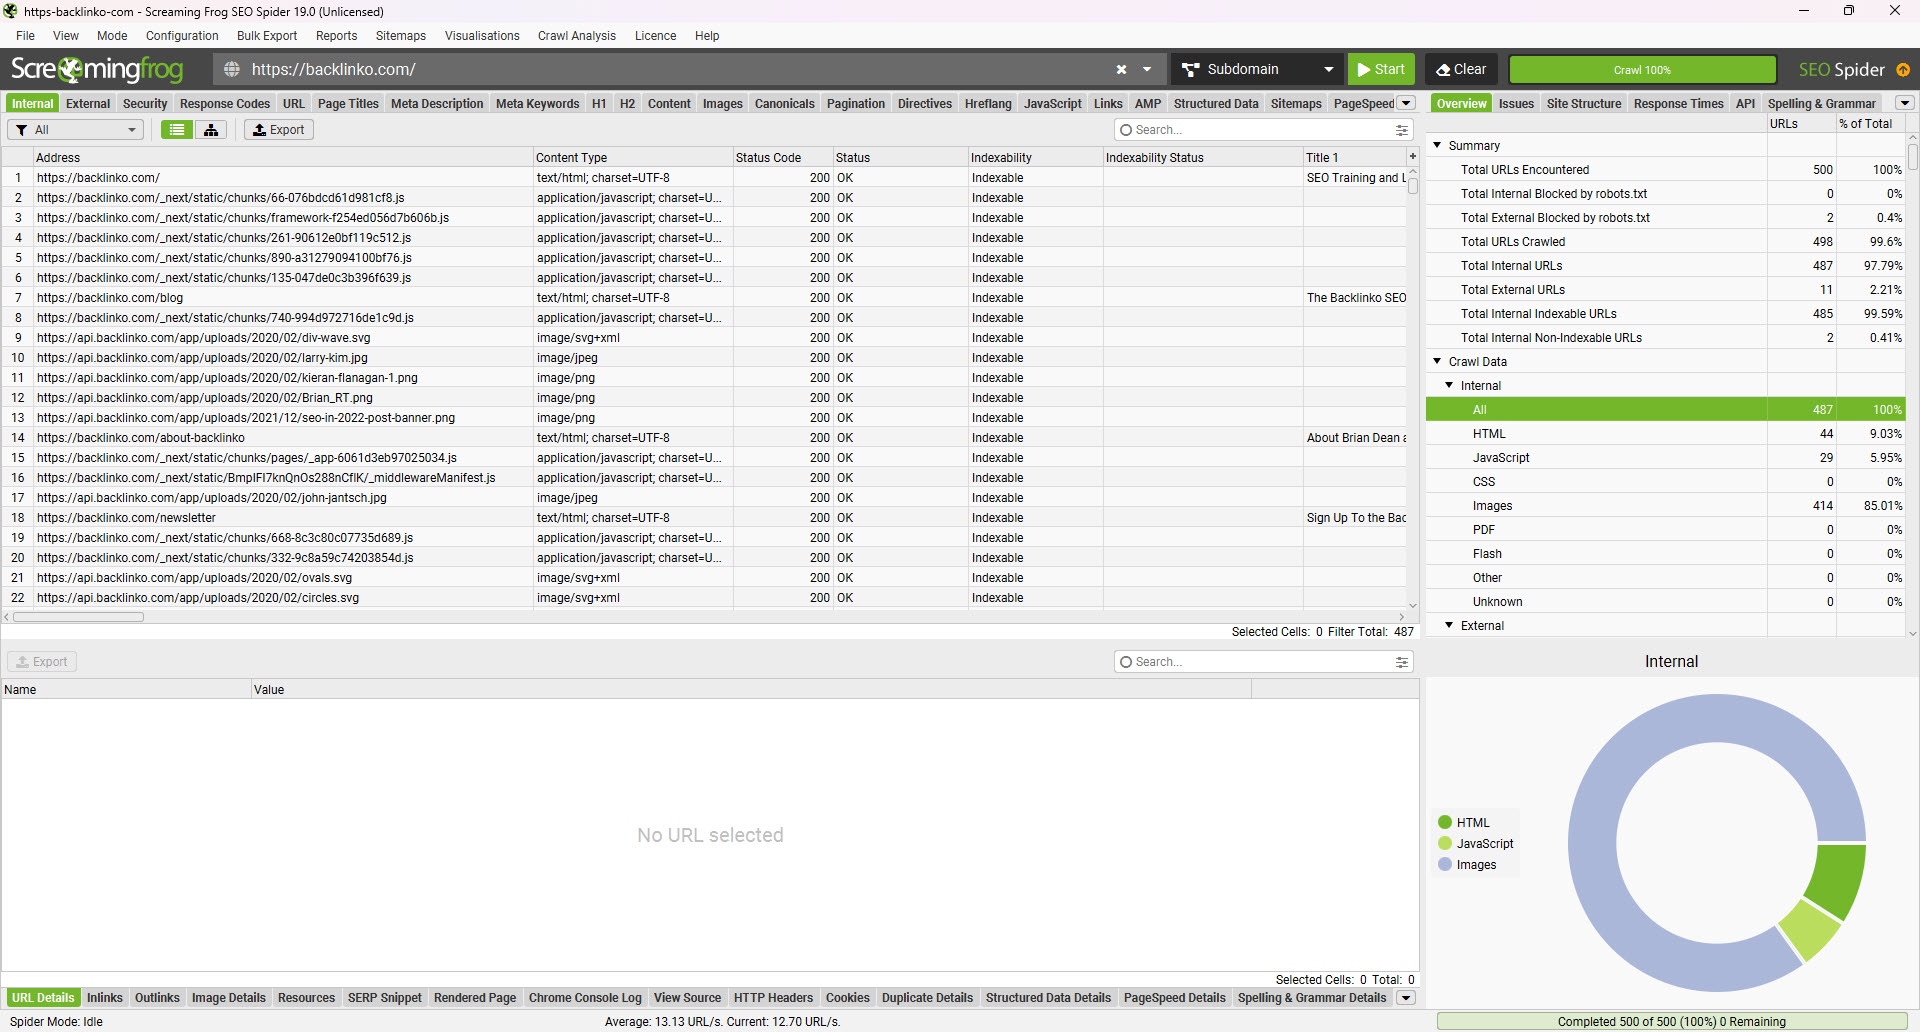The image size is (1920, 1032).
Task: Sort by the Status Code column header
Action: pyautogui.click(x=782, y=157)
